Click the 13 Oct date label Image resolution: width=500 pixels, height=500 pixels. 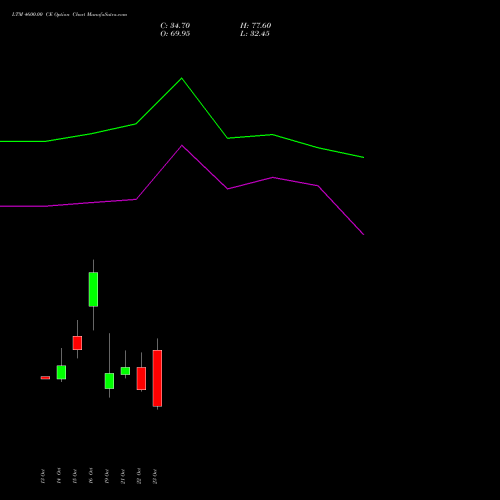[x=42, y=476]
